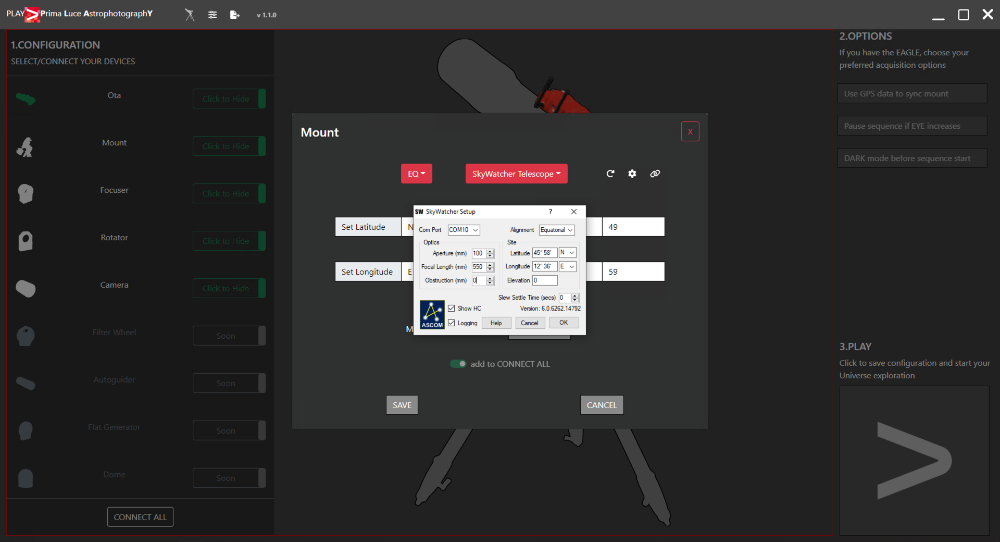Open the sliders settings icon in the top toolbar
Screen dimensions: 1000x542
pyautogui.click(x=212, y=15)
